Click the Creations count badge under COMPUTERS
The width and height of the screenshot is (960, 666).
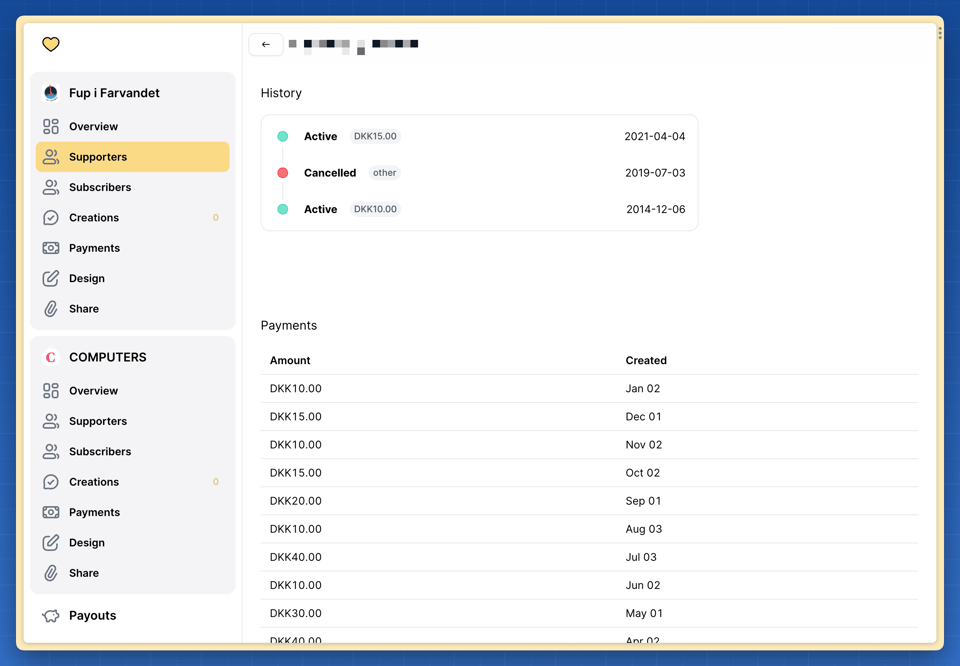216,482
